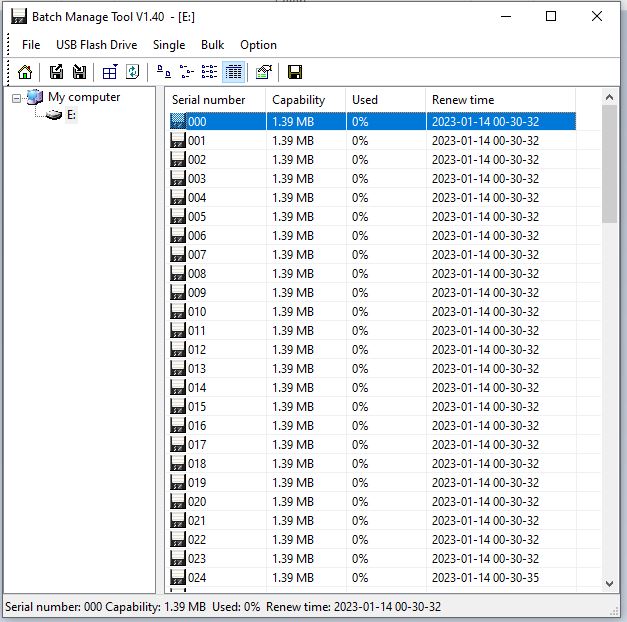
Task: Switch to list view mode
Action: click(x=210, y=72)
